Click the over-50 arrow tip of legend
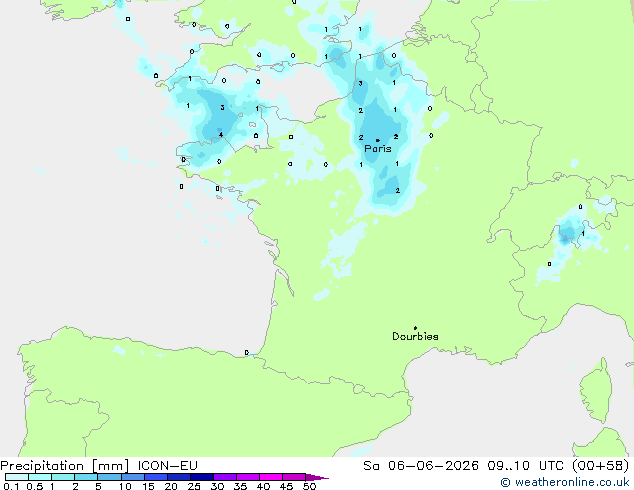Viewport: 634px width, 490px height. tap(317, 477)
